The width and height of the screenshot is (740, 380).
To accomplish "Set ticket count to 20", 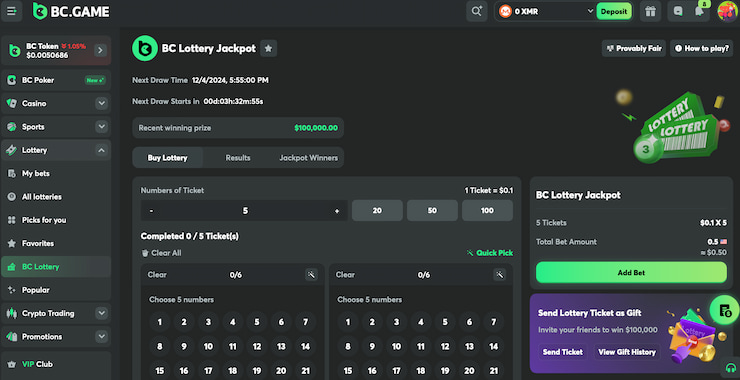I will tap(377, 211).
